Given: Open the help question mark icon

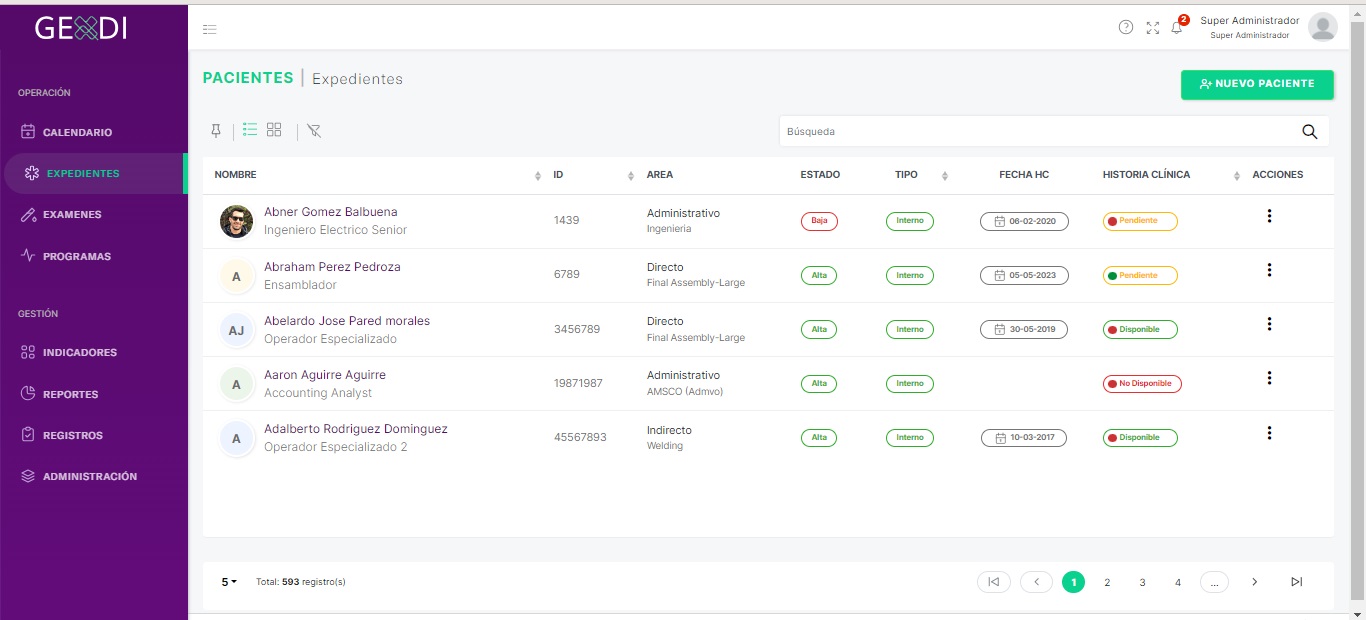Looking at the screenshot, I should pyautogui.click(x=1126, y=27).
